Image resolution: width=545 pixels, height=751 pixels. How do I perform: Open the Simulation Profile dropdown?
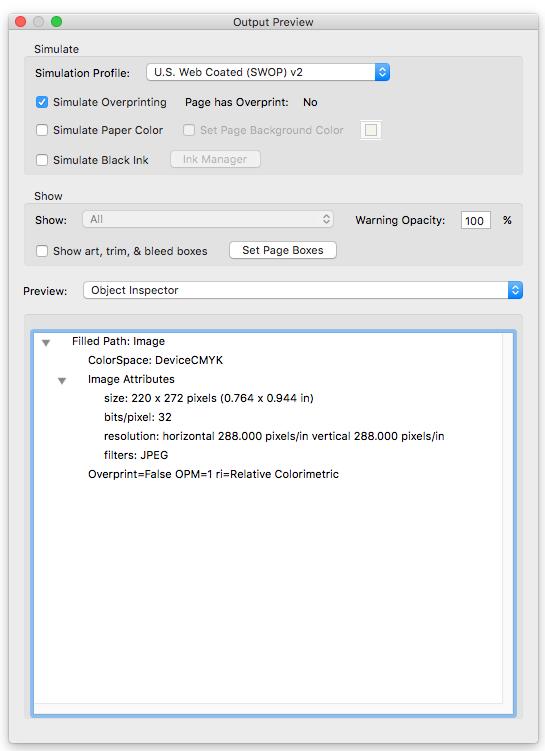[x=268, y=72]
